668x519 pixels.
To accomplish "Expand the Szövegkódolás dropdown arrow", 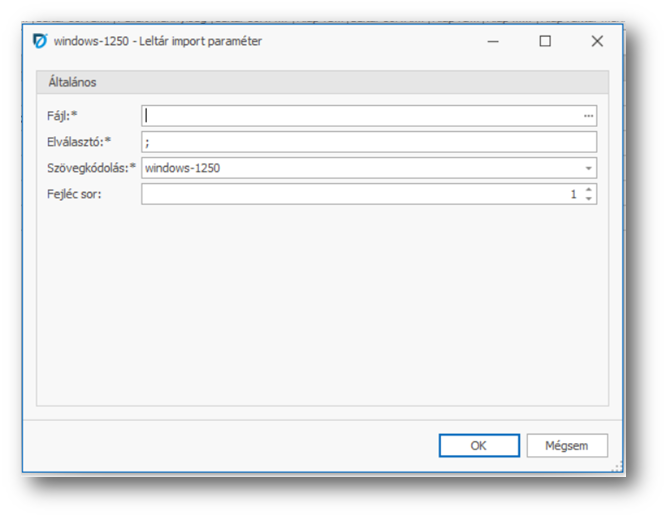I will pos(589,168).
